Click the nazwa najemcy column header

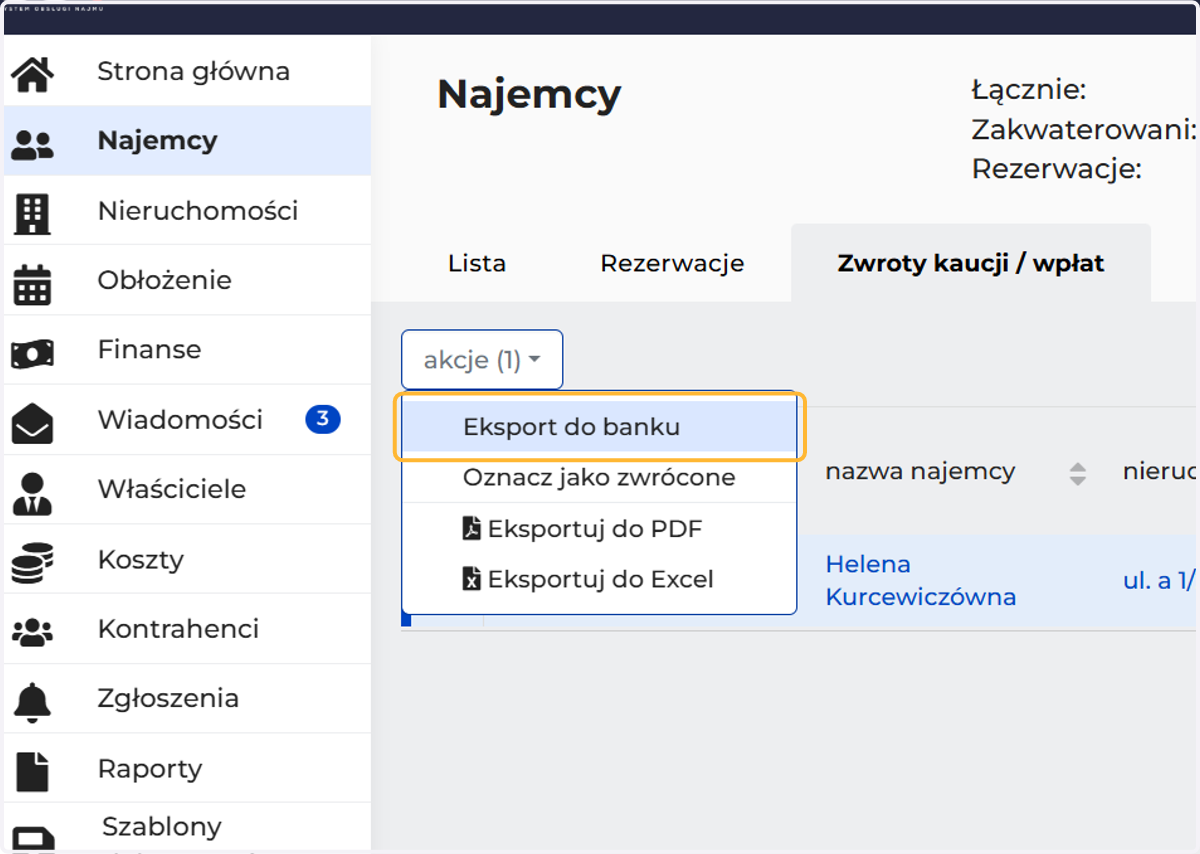[x=920, y=472]
